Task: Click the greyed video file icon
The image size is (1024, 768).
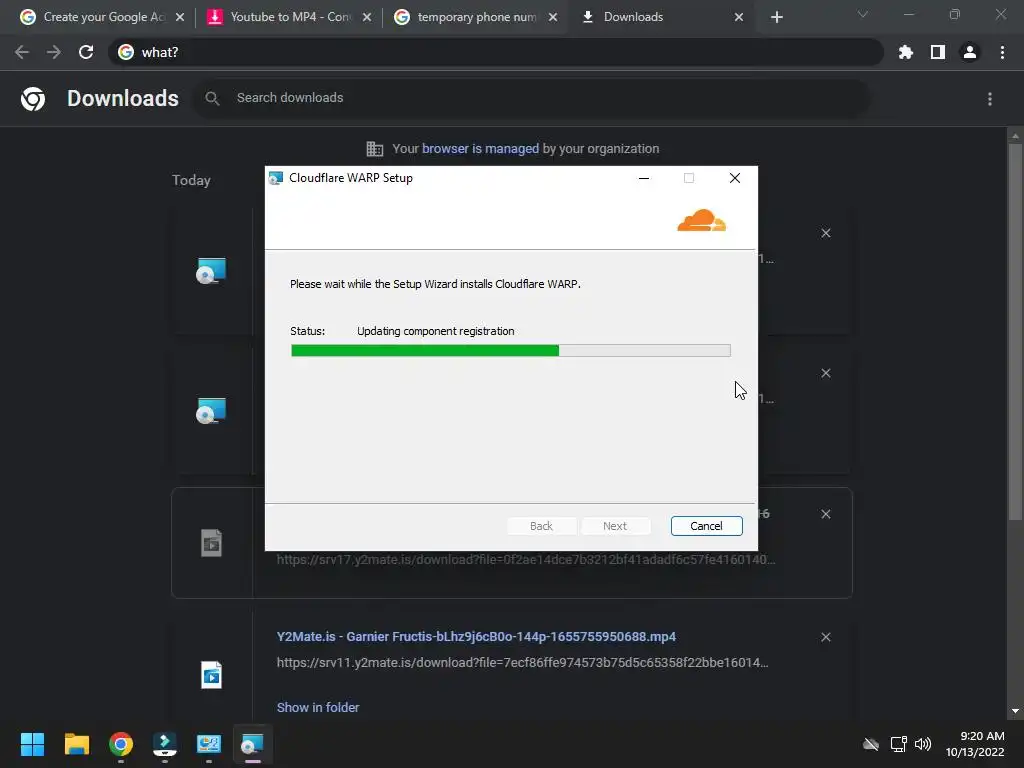Action: (x=211, y=543)
